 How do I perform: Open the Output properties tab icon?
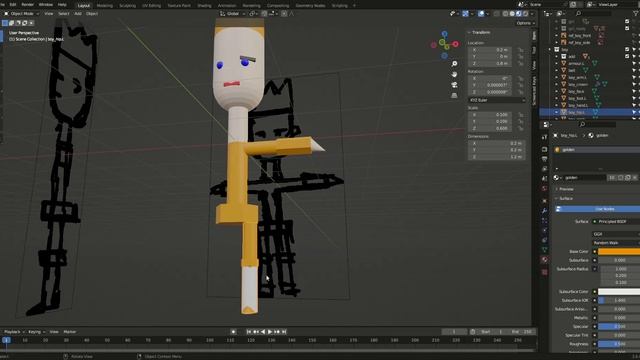pyautogui.click(x=544, y=159)
